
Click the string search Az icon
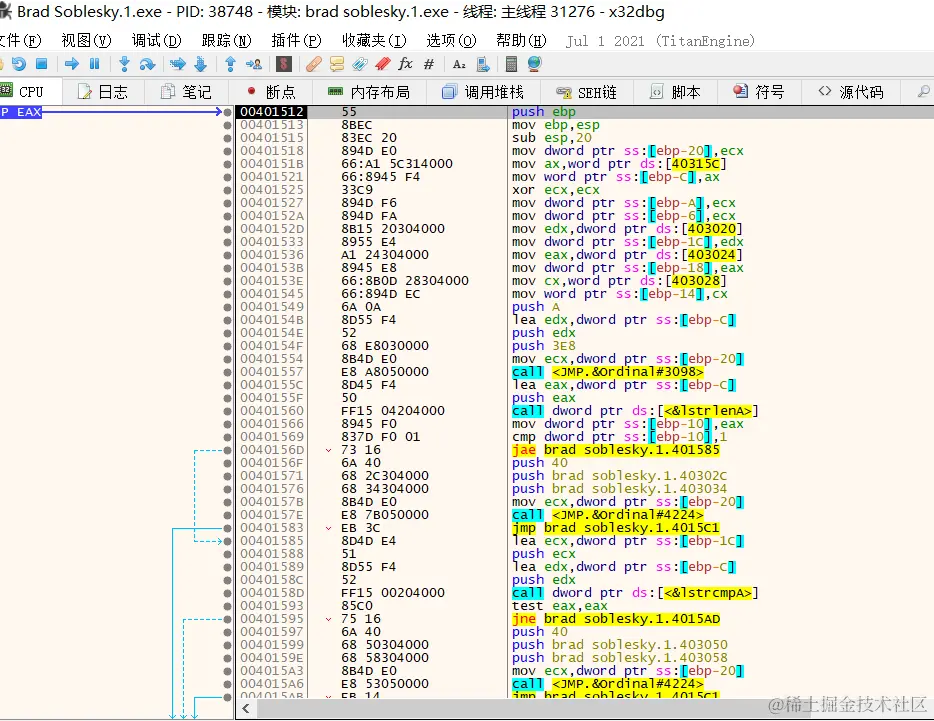(x=459, y=64)
